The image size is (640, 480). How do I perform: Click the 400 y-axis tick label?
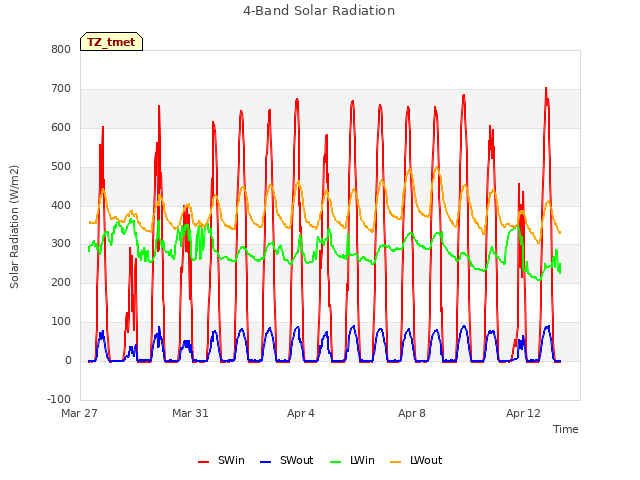point(61,205)
